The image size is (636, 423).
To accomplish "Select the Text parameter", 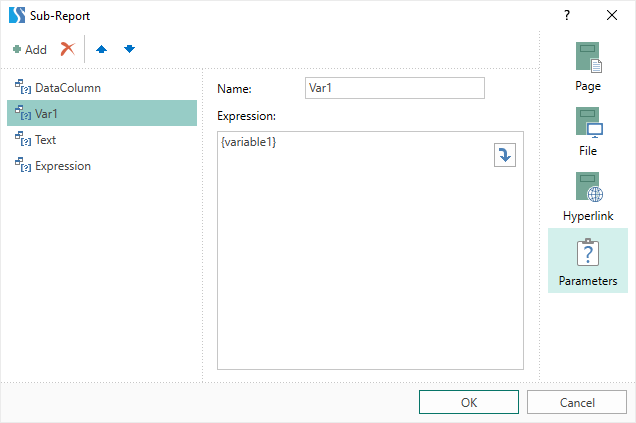I will (x=45, y=140).
